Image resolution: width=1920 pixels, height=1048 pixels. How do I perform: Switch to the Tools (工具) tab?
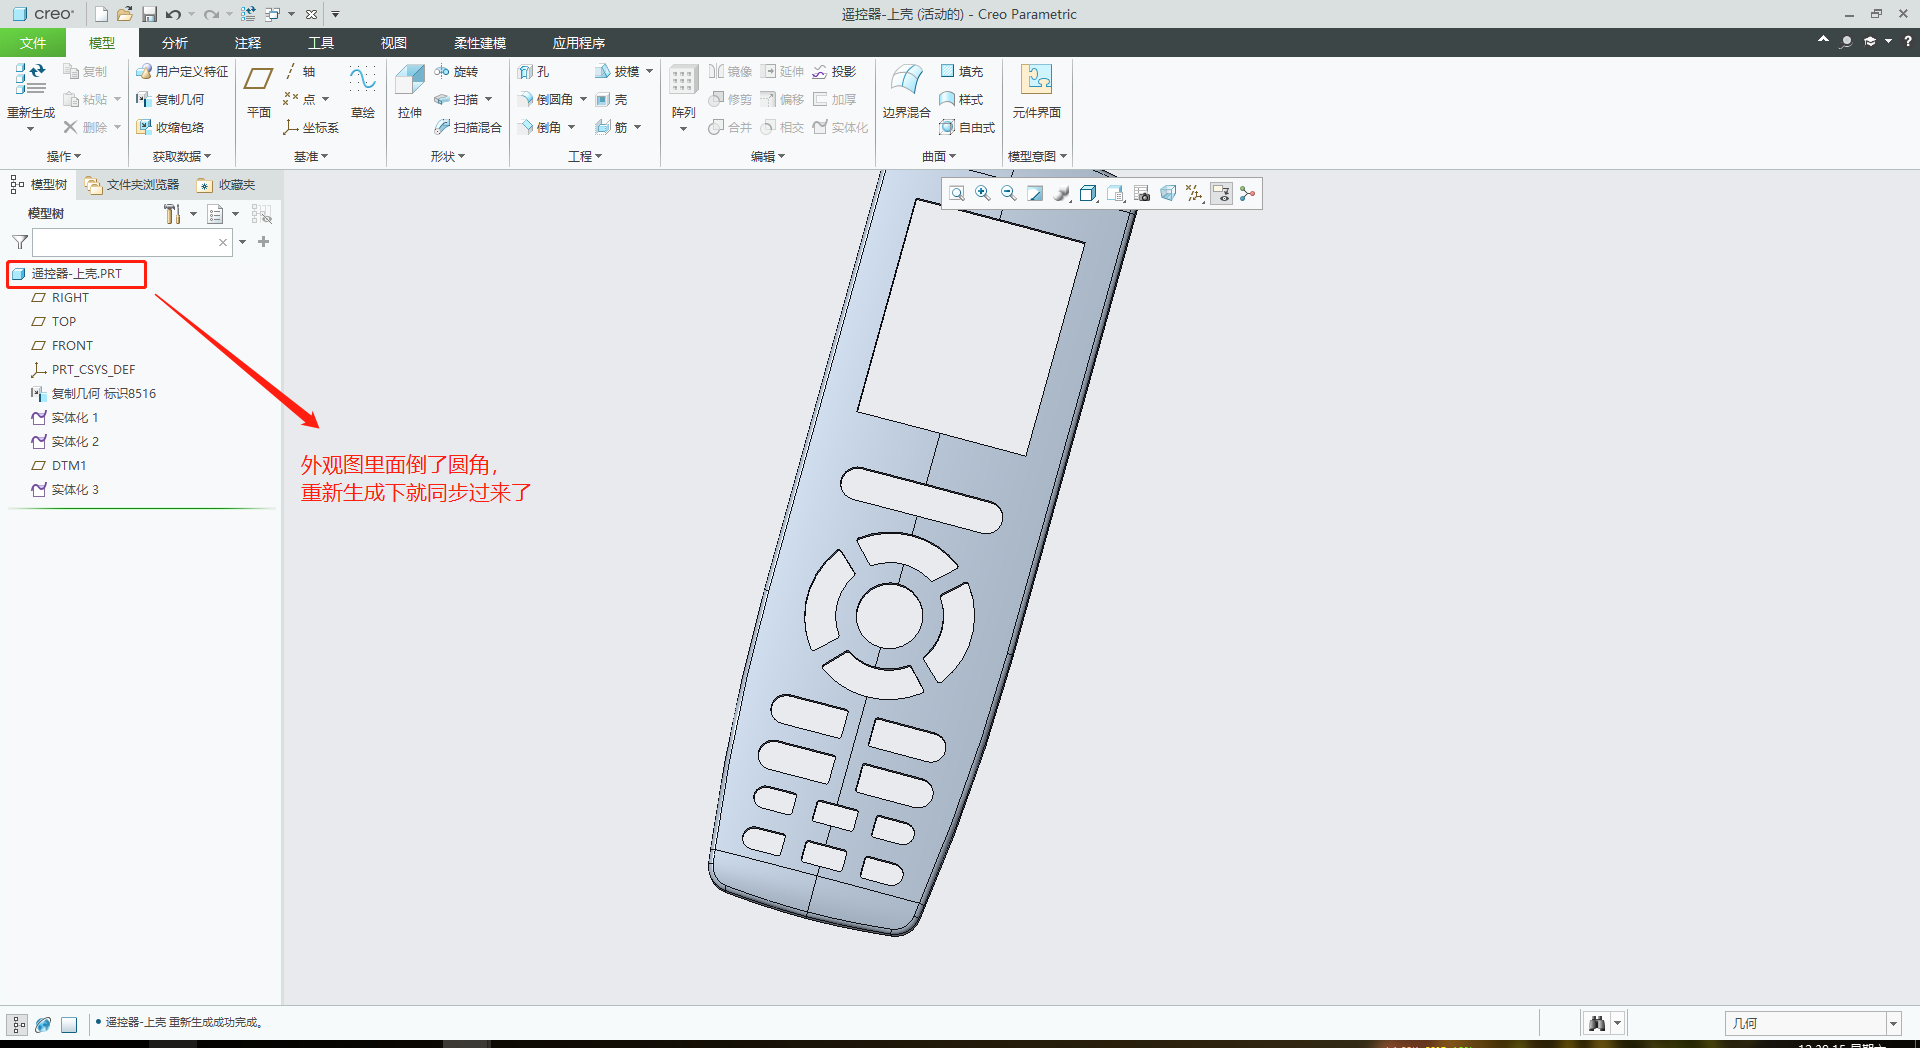click(321, 43)
